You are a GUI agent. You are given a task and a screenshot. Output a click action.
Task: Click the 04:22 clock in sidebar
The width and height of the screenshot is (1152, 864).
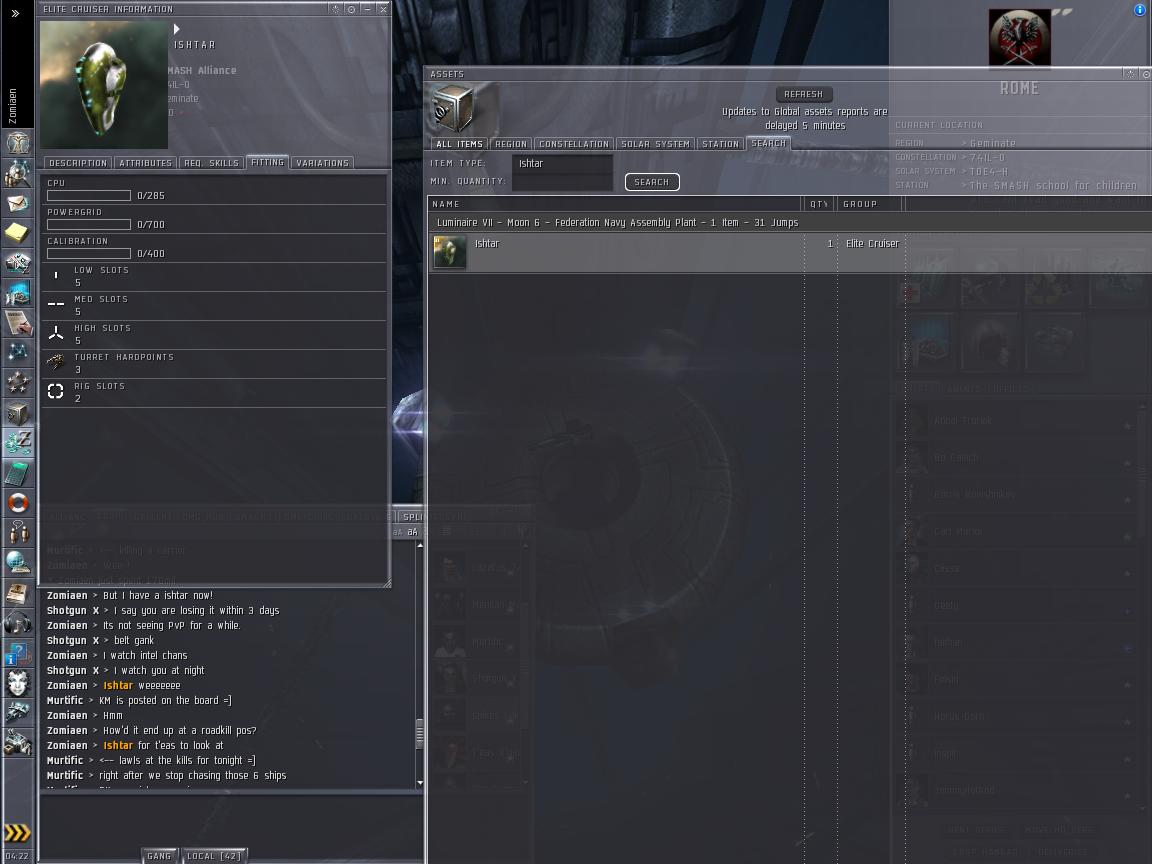click(16, 856)
